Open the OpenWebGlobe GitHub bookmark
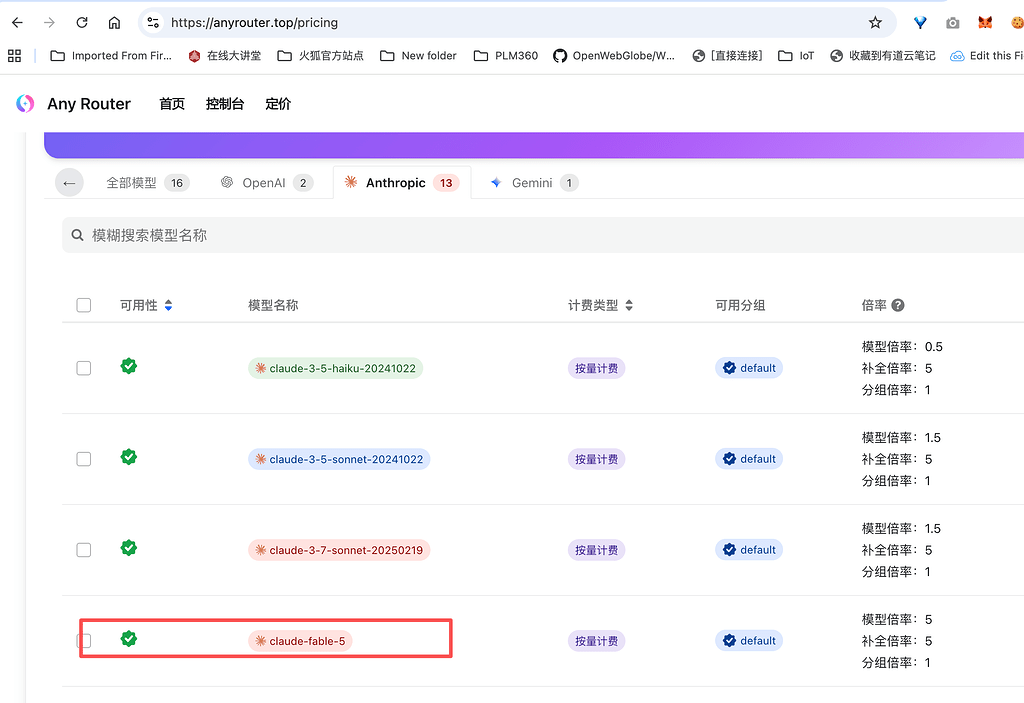The image size is (1024, 703). coord(613,56)
